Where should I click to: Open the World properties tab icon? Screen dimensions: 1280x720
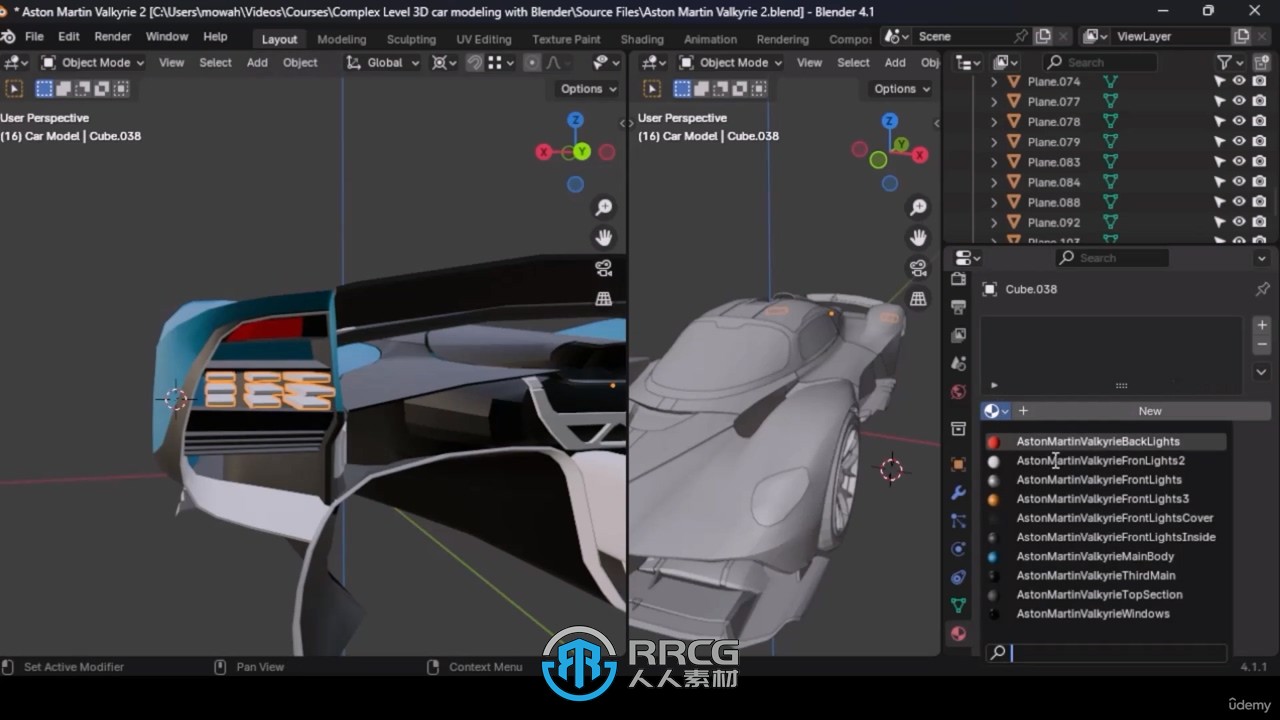[959, 391]
